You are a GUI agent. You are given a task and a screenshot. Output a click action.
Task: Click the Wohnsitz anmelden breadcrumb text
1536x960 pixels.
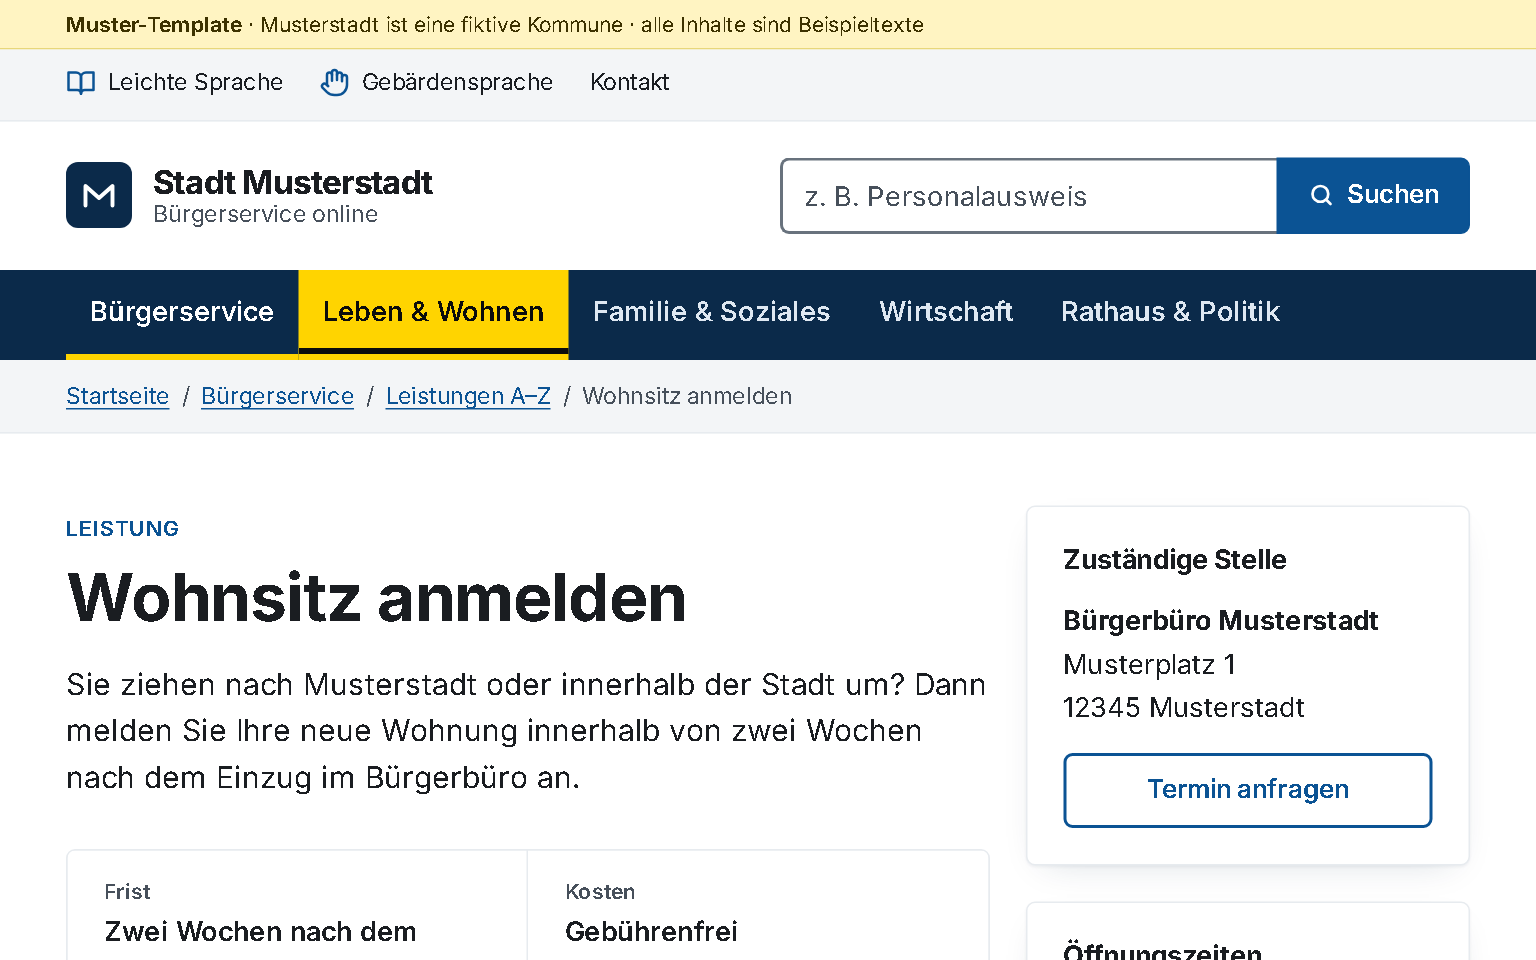pyautogui.click(x=687, y=396)
